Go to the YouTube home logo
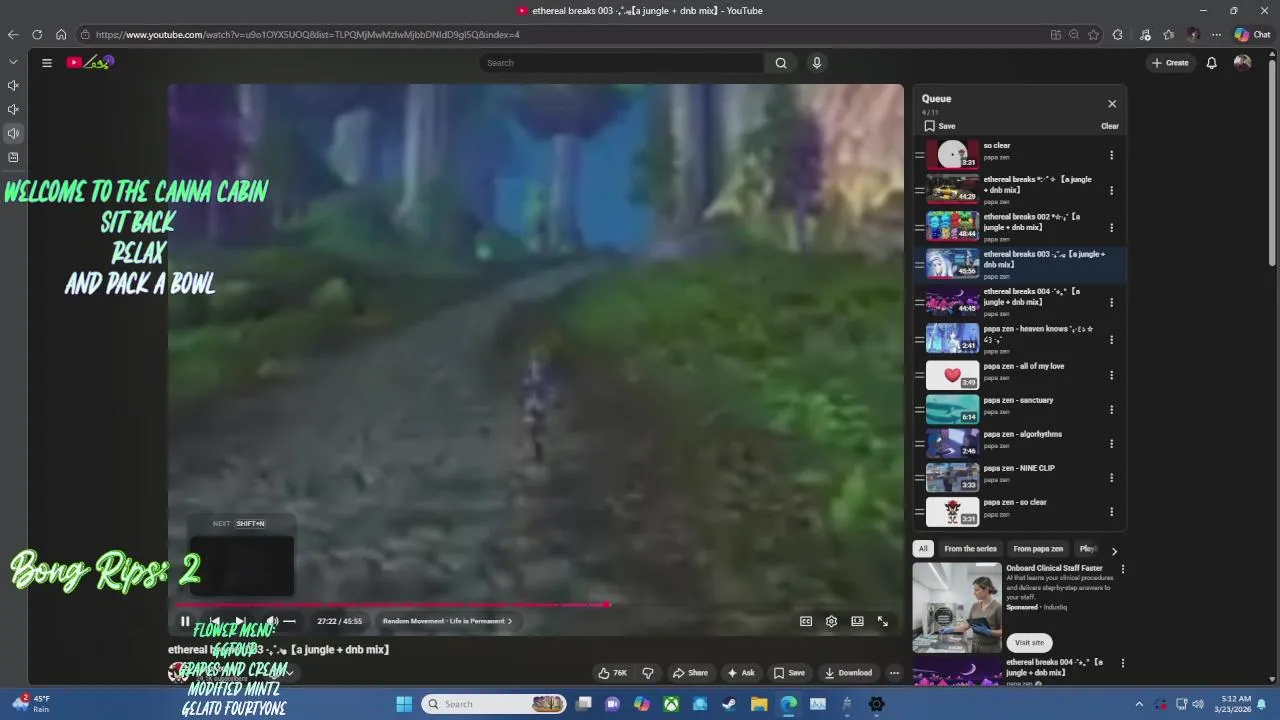This screenshot has height=720, width=1280. (90, 62)
